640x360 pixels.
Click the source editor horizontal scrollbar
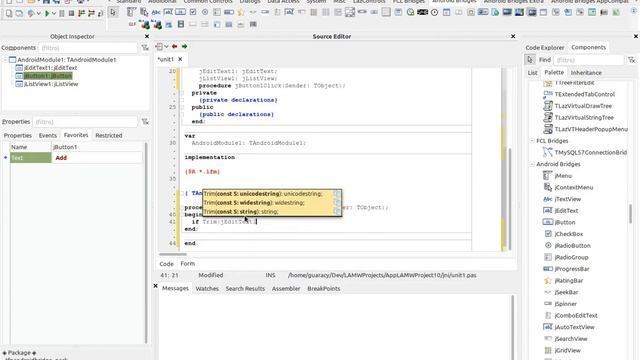point(173,254)
